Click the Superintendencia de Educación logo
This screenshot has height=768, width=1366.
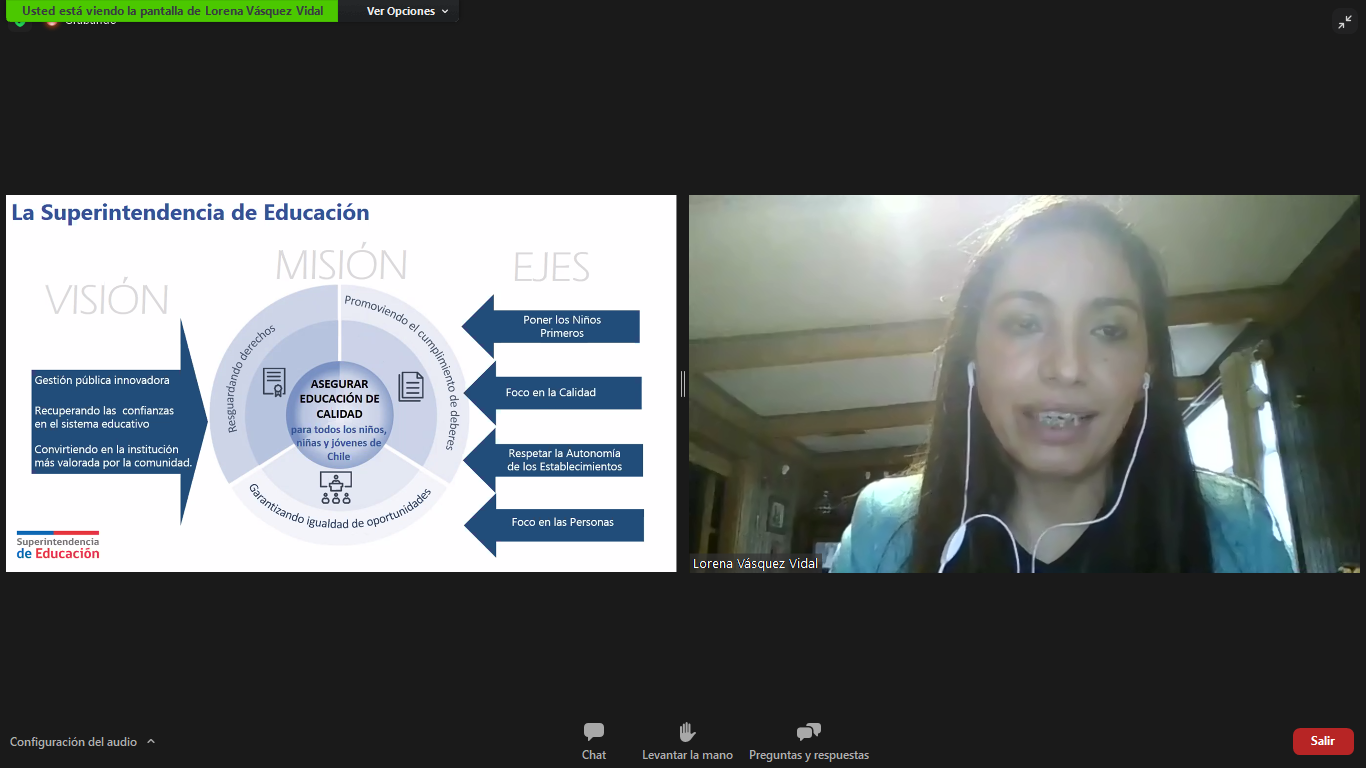click(58, 545)
